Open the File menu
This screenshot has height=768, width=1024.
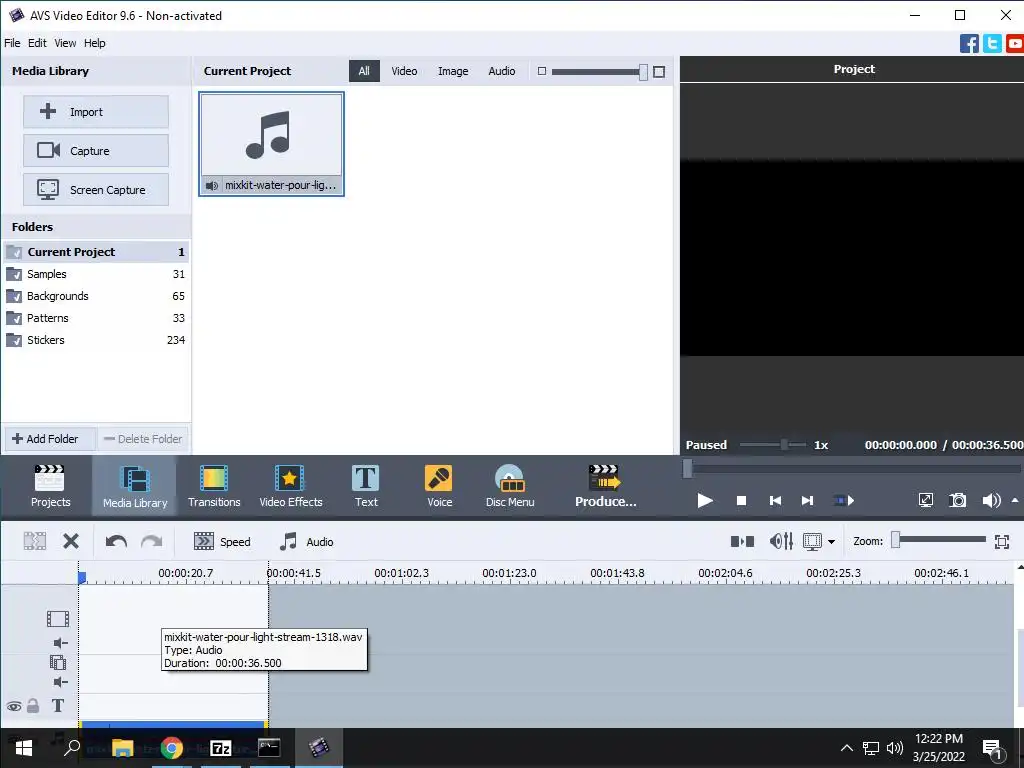[x=12, y=43]
